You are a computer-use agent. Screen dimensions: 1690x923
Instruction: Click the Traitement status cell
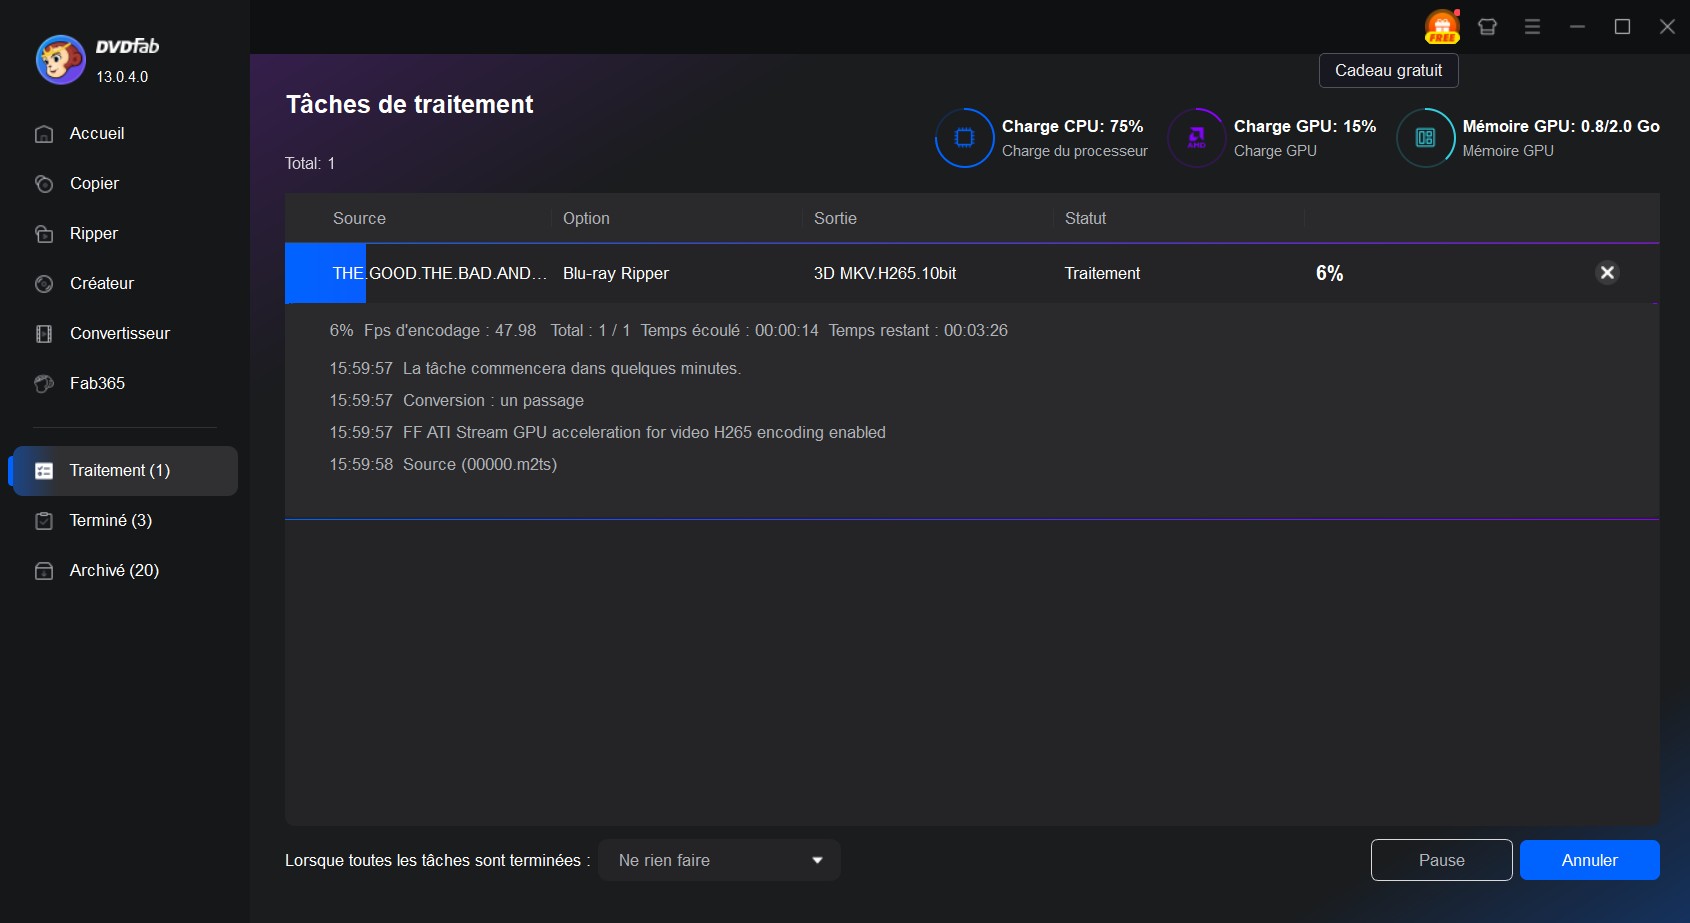point(1102,274)
